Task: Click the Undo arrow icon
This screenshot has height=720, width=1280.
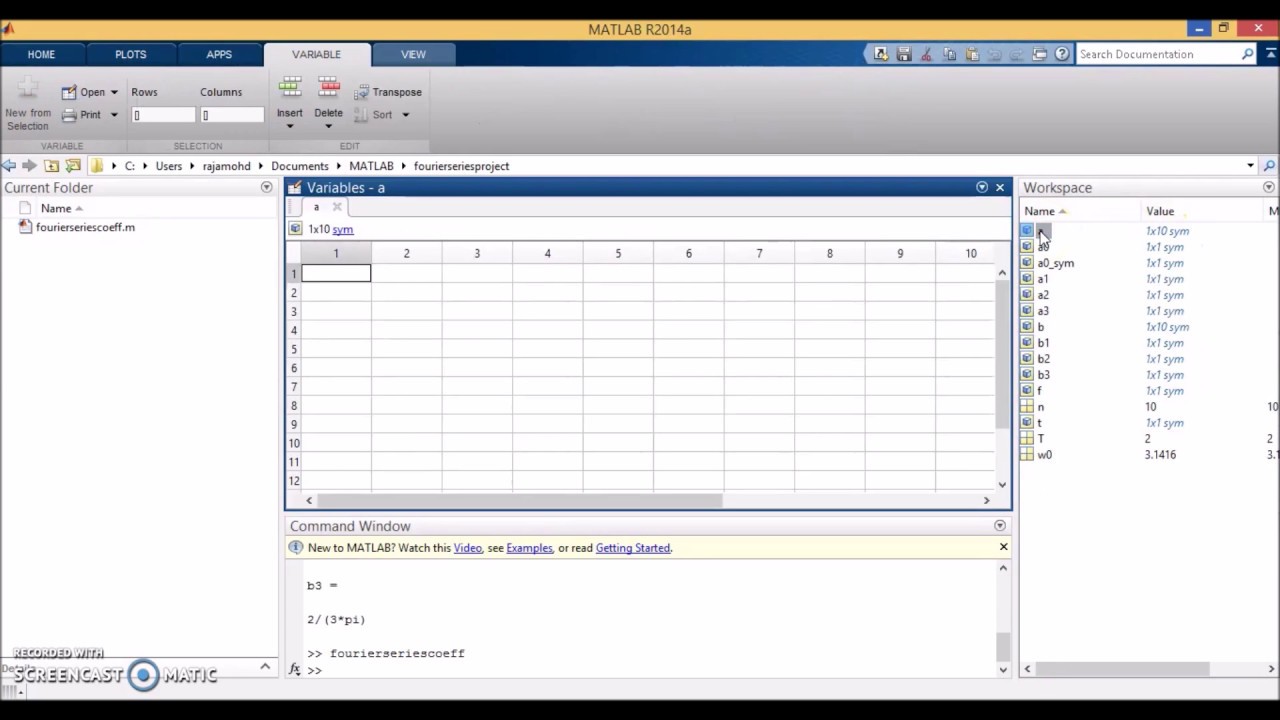Action: (995, 54)
